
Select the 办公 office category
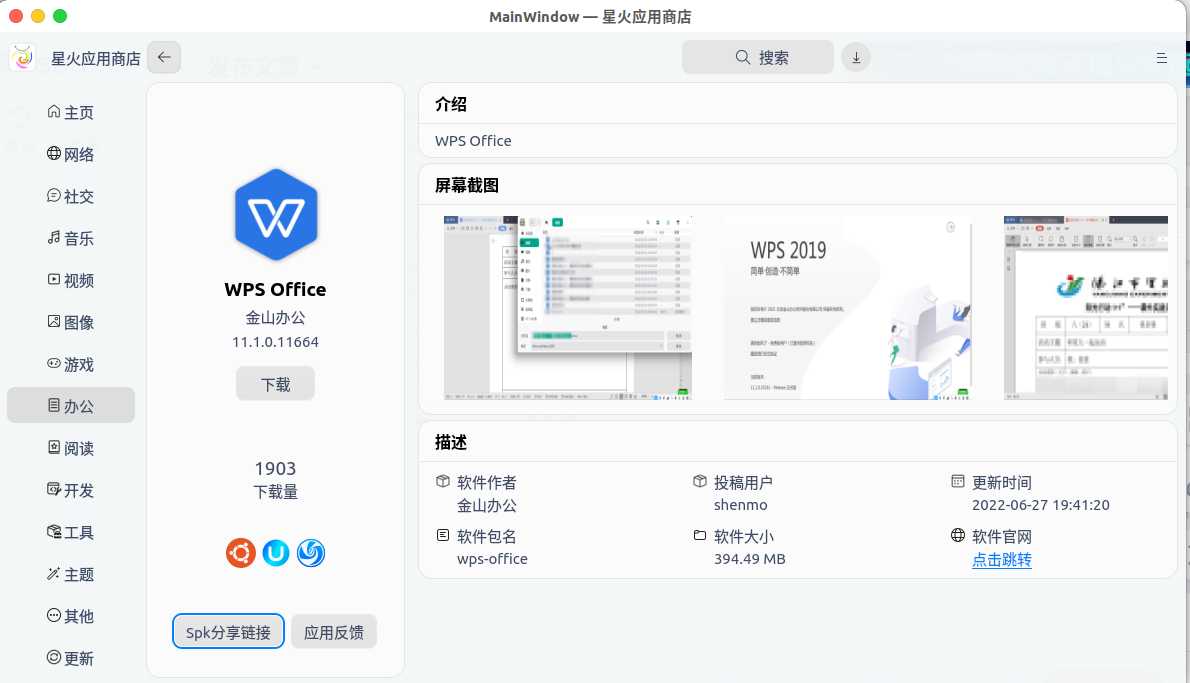(x=71, y=406)
